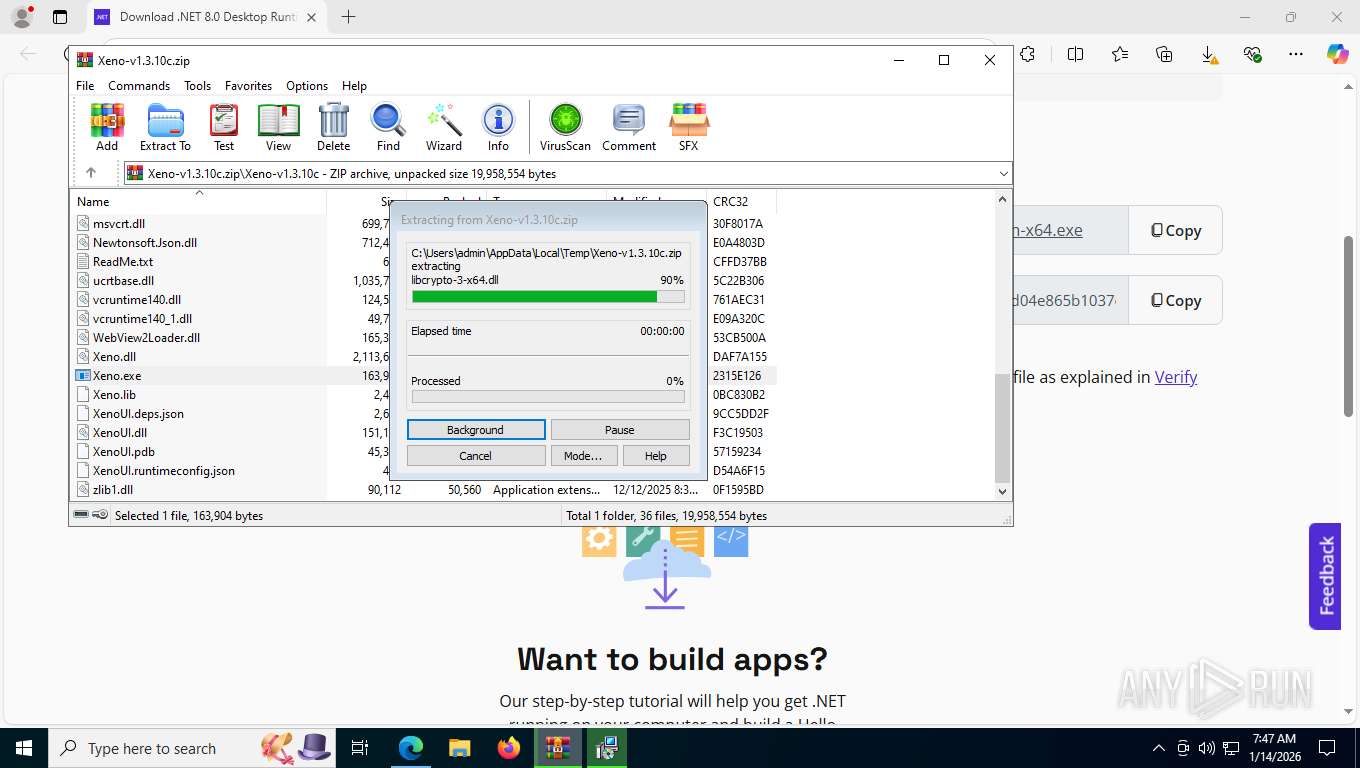Click Help button in extraction dialog
The image size is (1360, 768).
(656, 456)
